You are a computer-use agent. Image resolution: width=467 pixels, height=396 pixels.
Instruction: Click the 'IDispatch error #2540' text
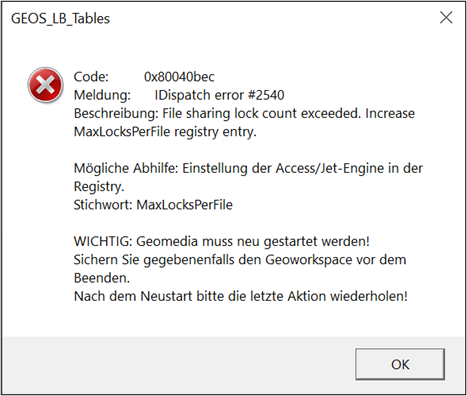pyautogui.click(x=219, y=95)
